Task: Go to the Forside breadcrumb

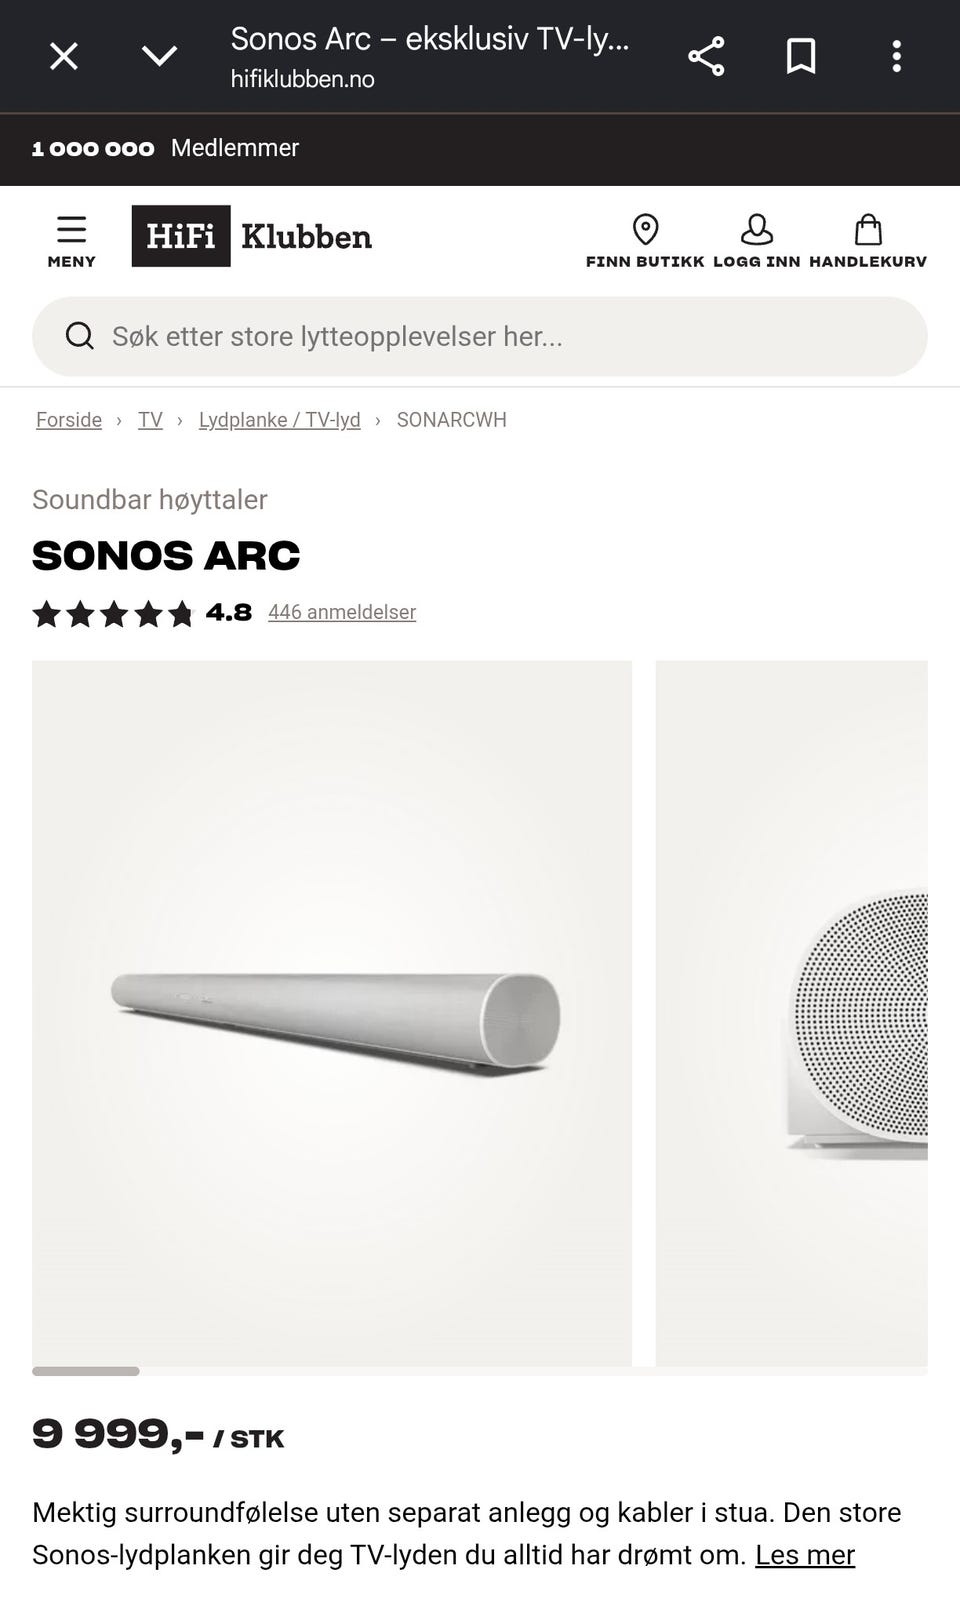Action: 69,420
